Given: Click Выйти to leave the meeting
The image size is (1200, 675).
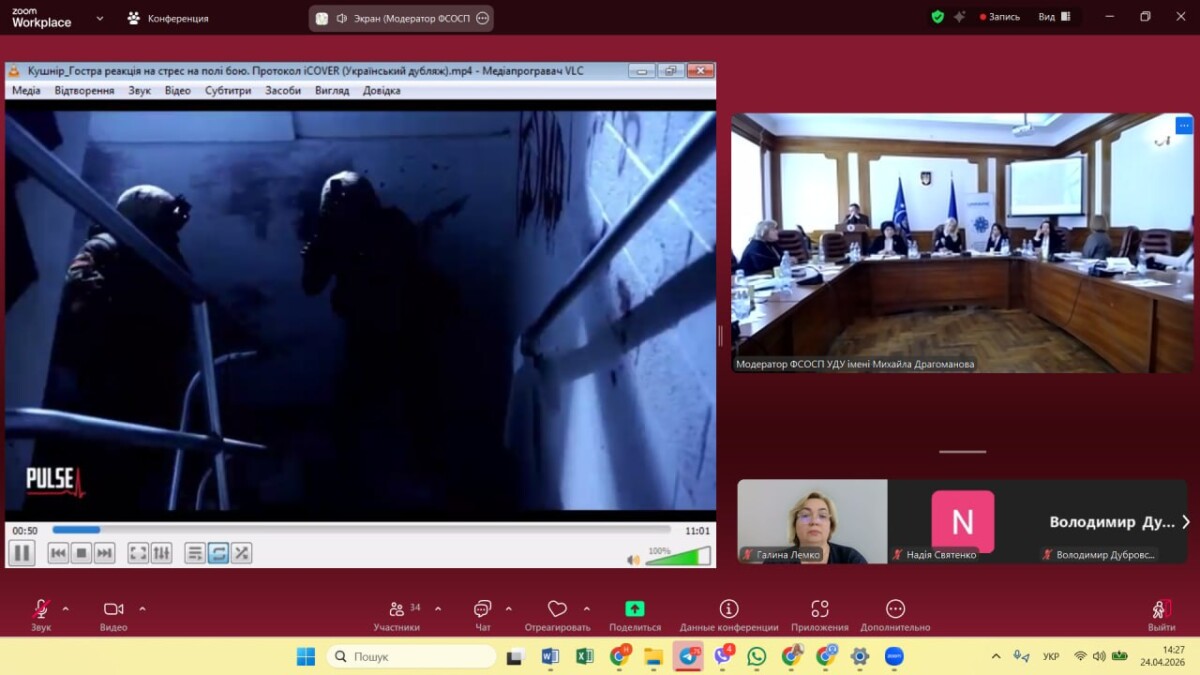Looking at the screenshot, I should [1161, 614].
